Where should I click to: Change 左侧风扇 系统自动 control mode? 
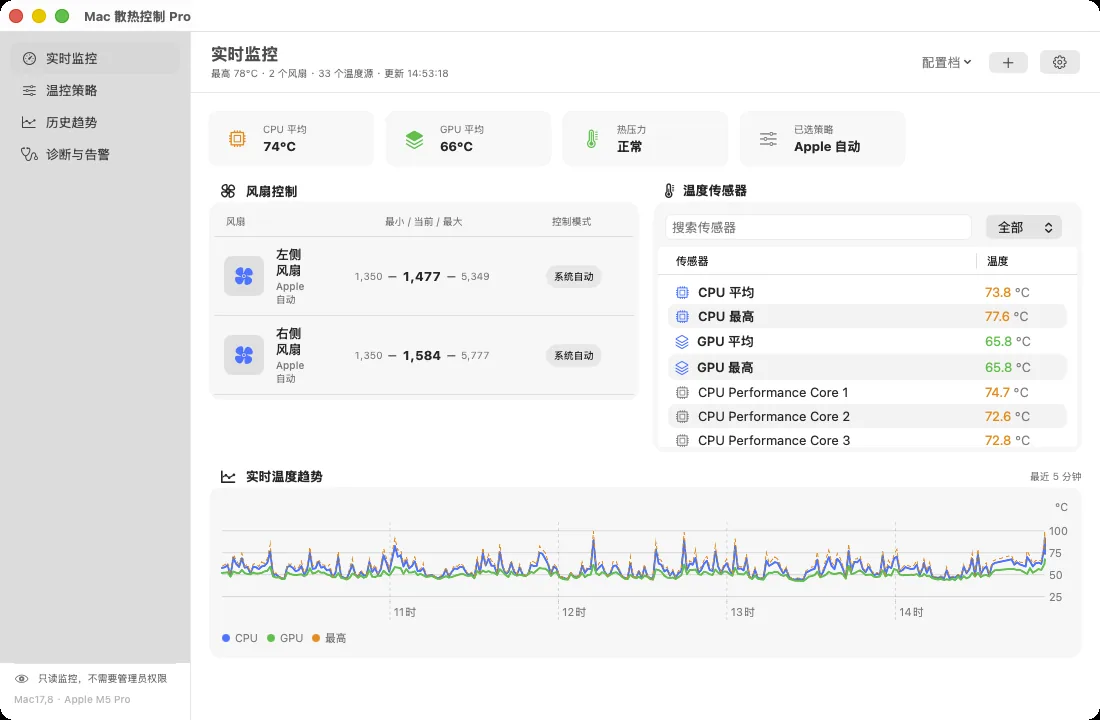click(x=574, y=276)
